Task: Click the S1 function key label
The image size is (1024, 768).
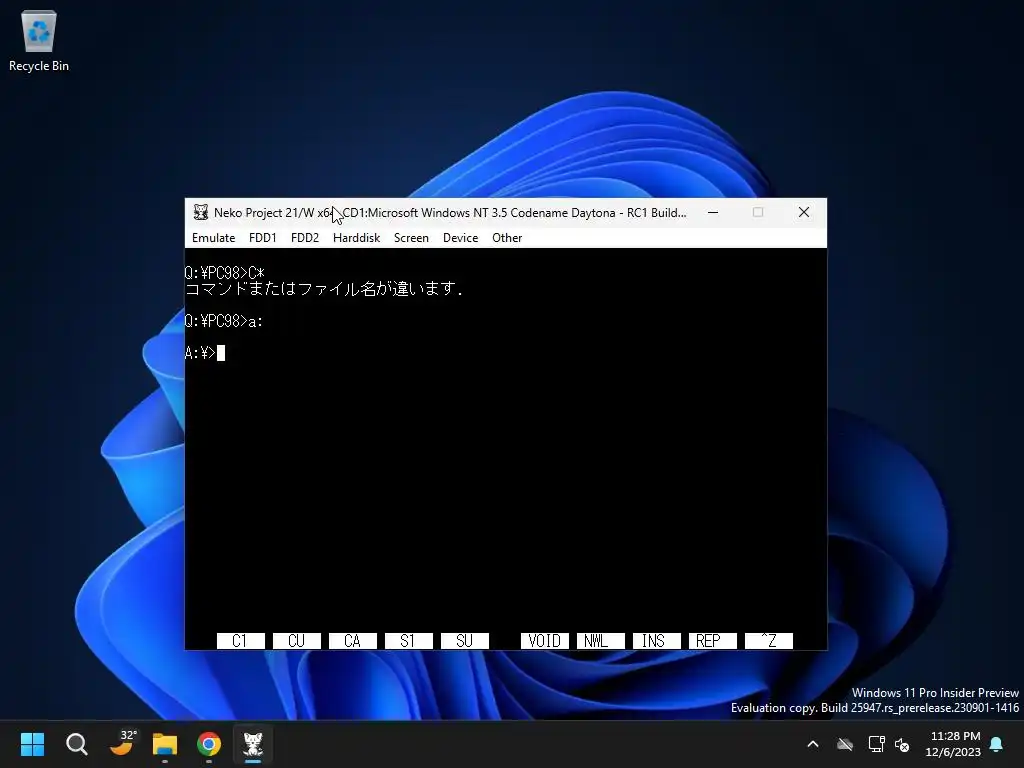Action: coord(409,641)
